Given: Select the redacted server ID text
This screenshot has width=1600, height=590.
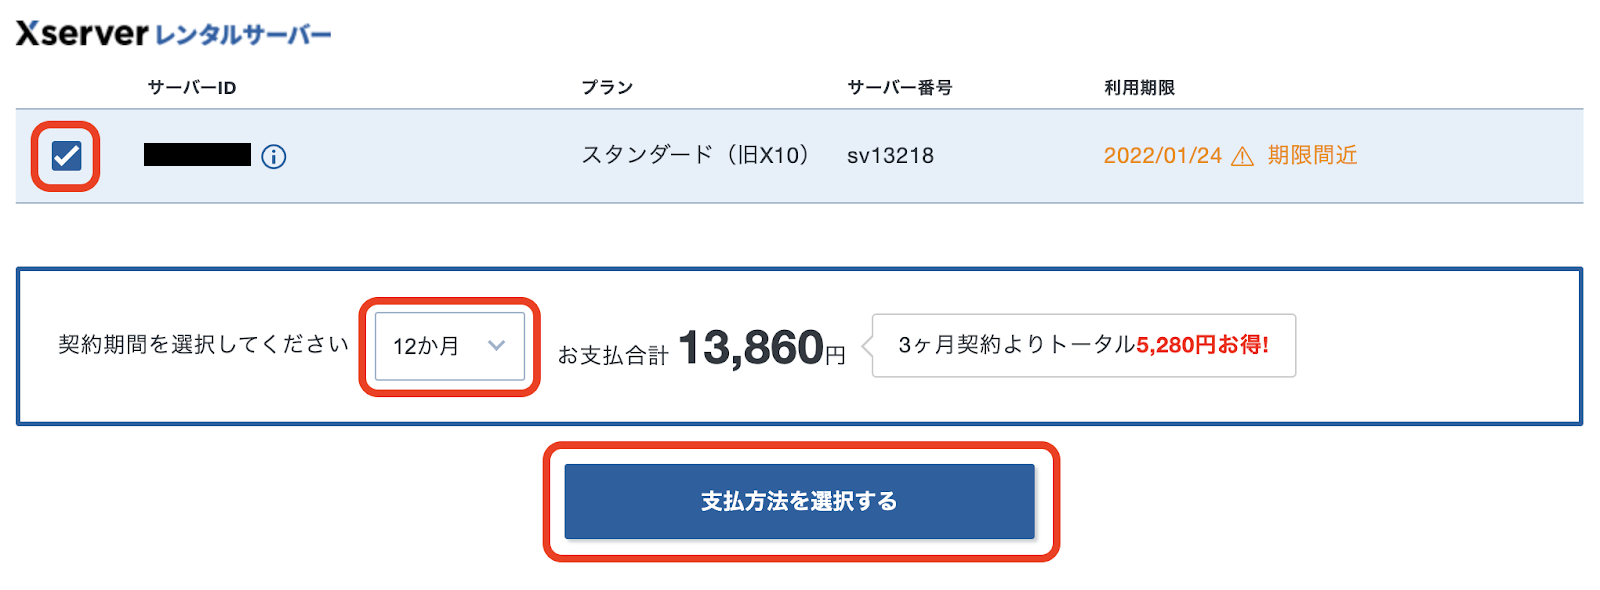Looking at the screenshot, I should [197, 155].
